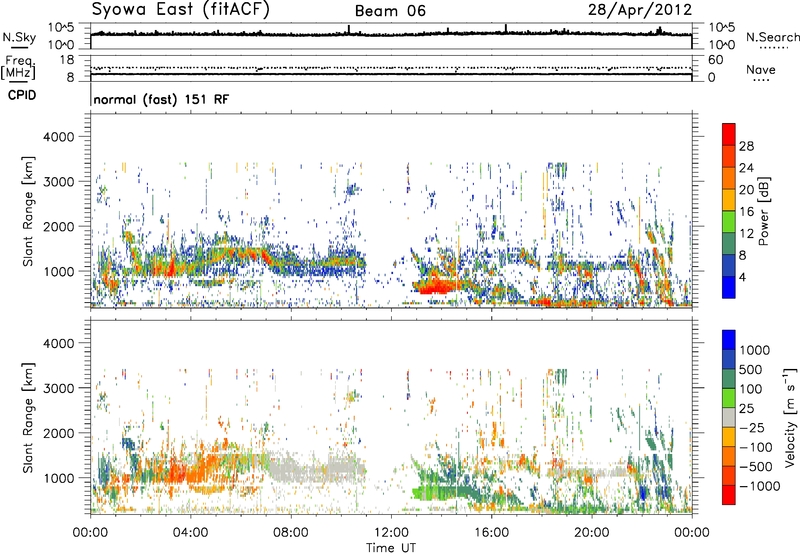Click the 'Velocity [m s-1]' colorbar title
This screenshot has height=554, width=800.
click(790, 417)
